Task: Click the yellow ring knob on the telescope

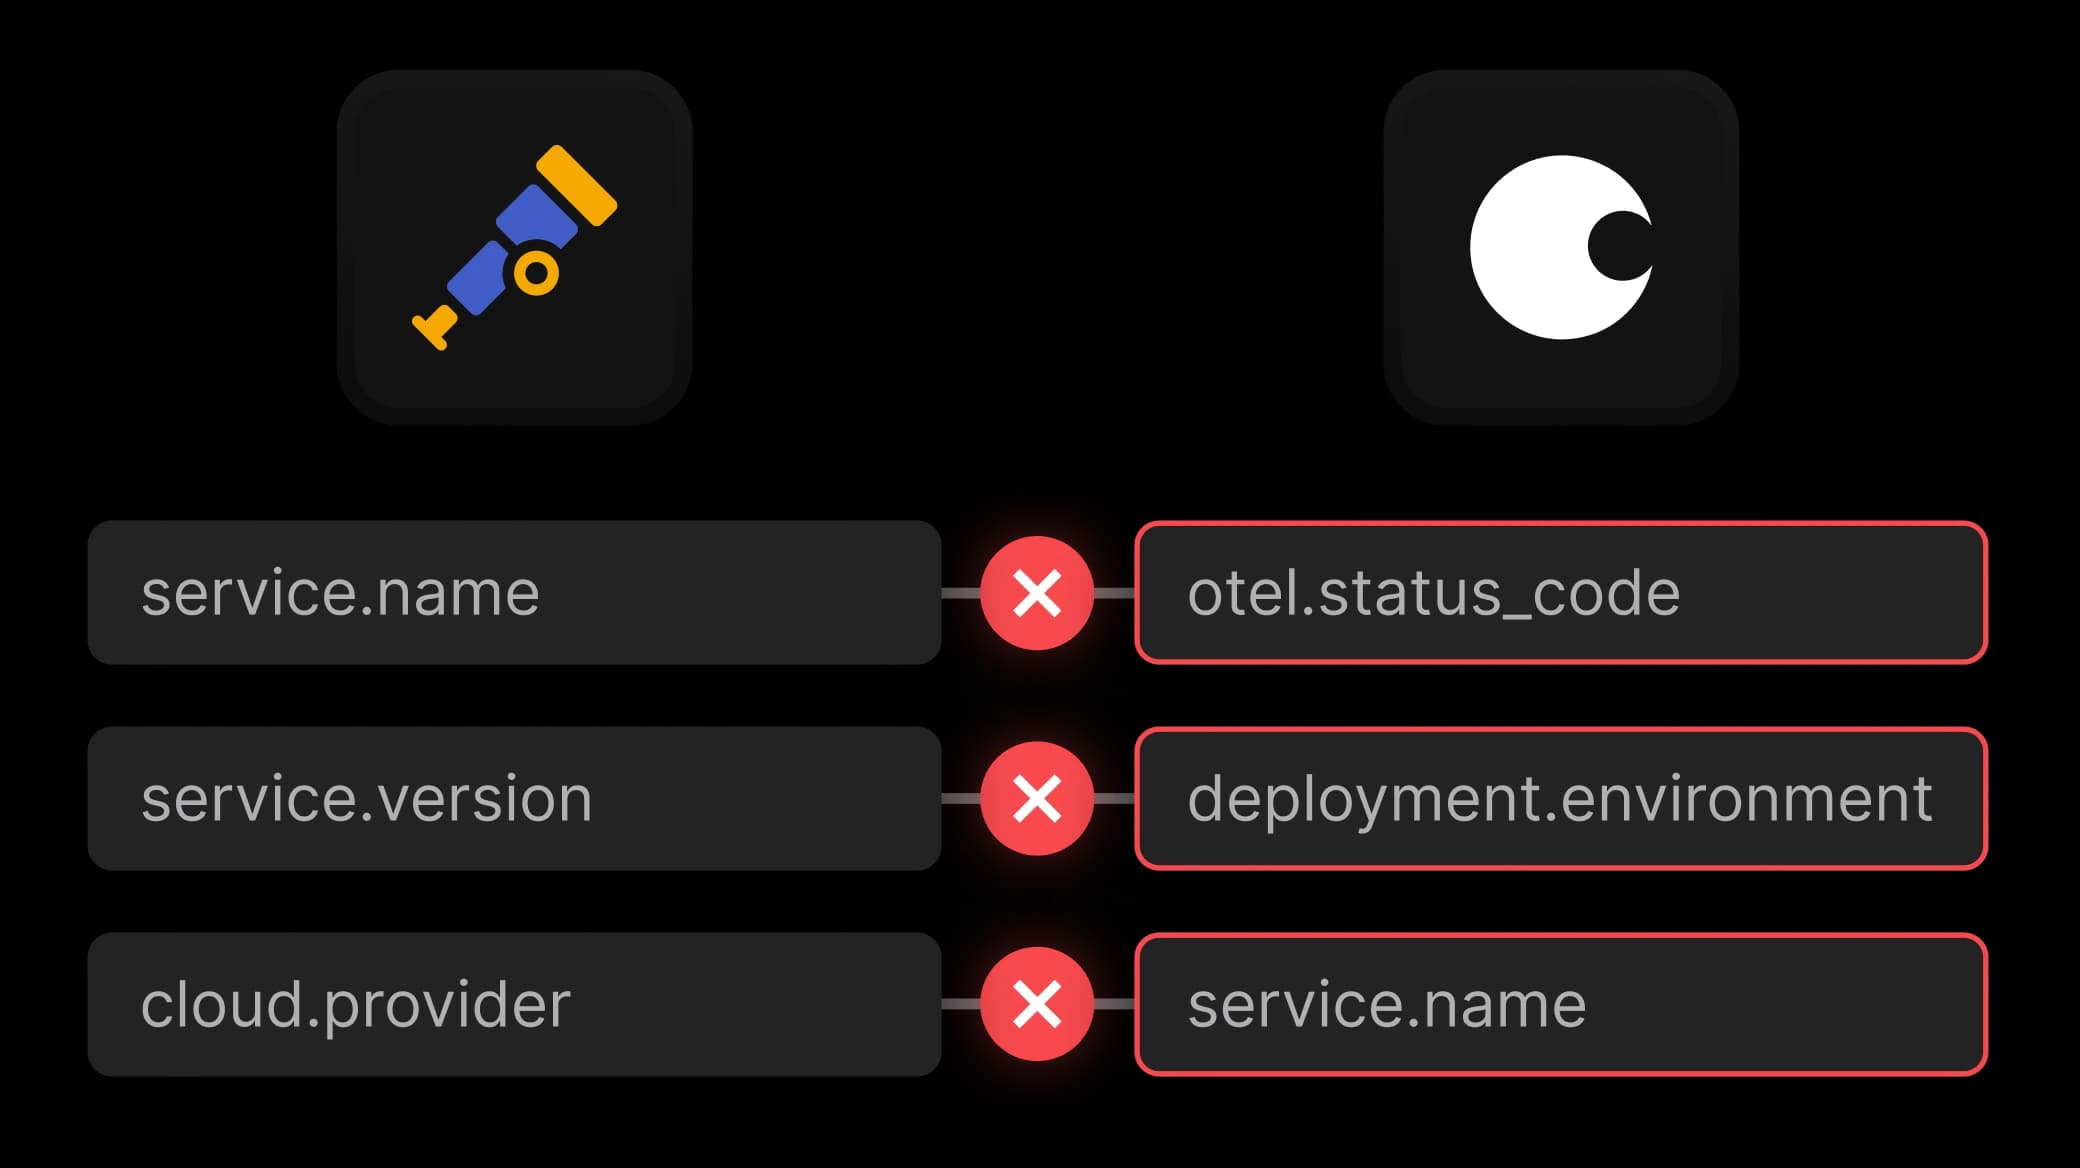Action: click(x=537, y=272)
